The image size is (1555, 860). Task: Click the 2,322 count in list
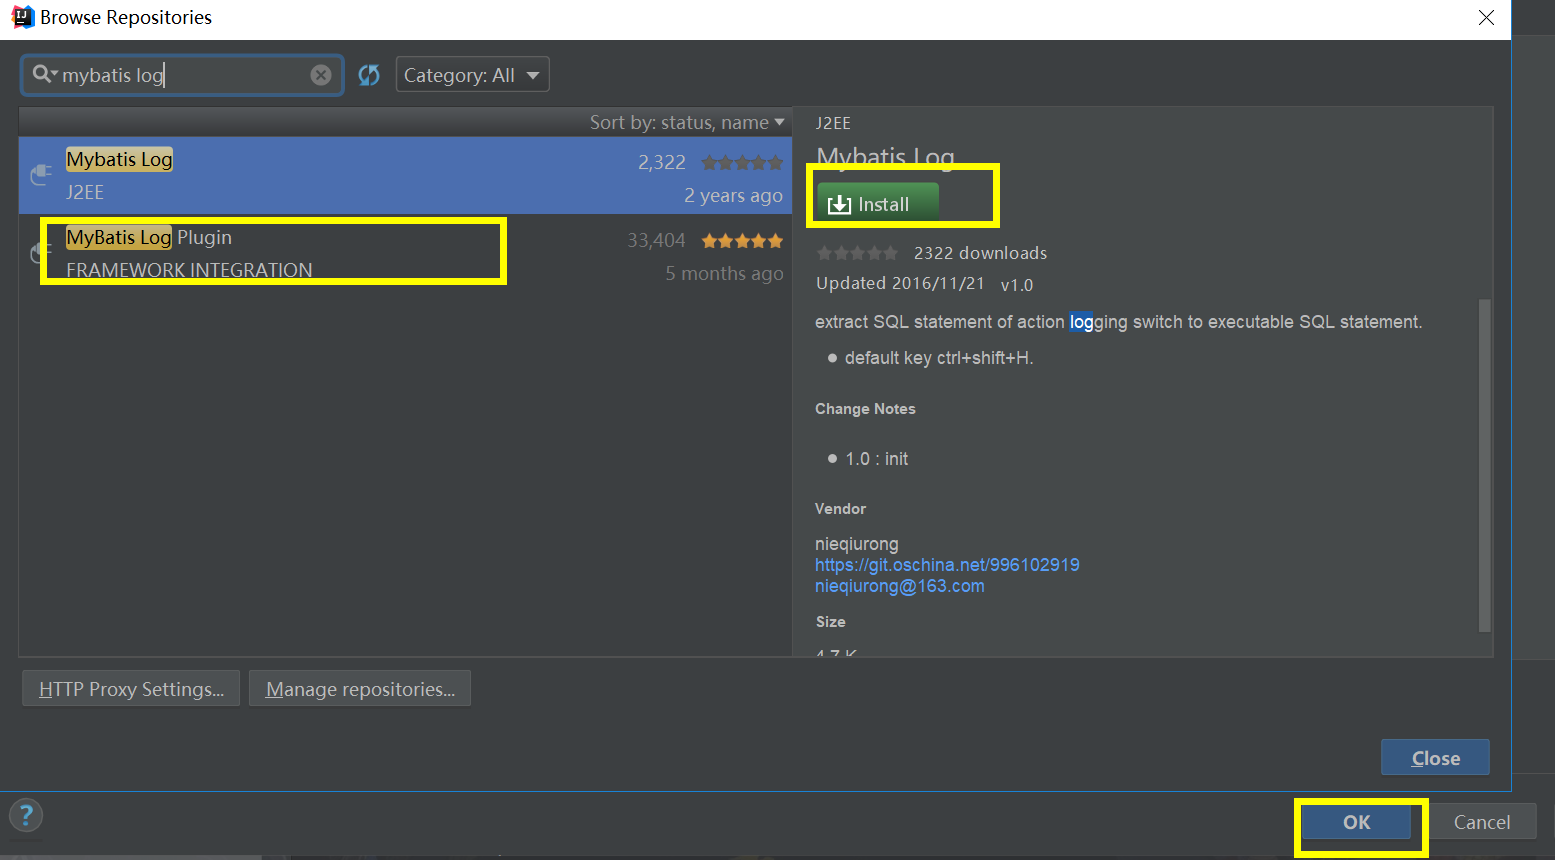(662, 162)
